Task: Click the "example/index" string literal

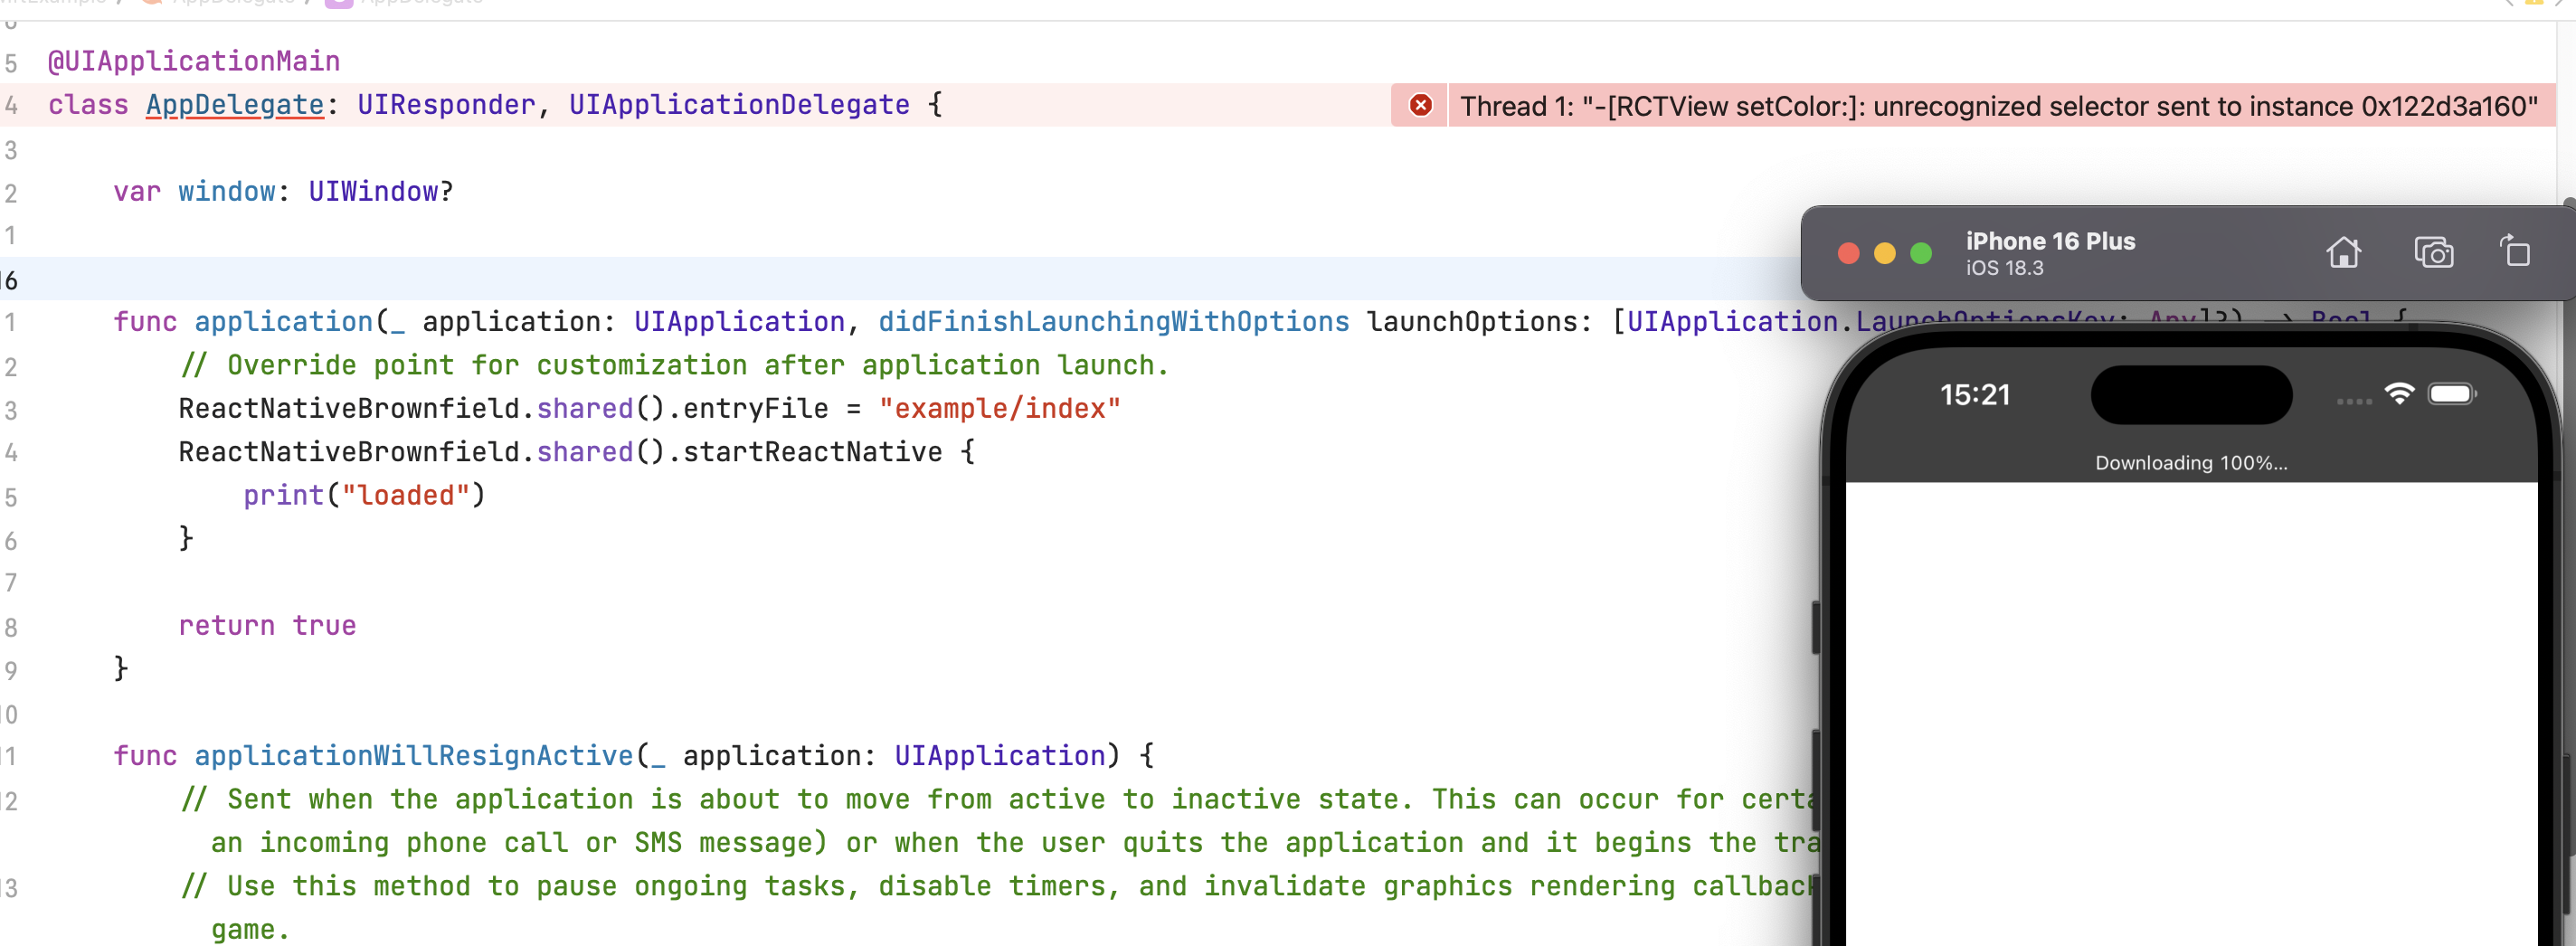Action: (x=999, y=409)
